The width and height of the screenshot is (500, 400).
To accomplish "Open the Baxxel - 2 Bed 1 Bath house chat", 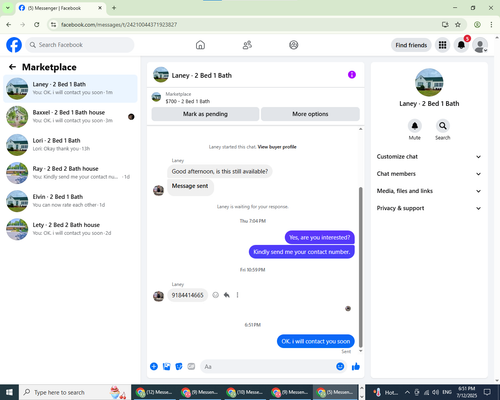I will pos(70,117).
